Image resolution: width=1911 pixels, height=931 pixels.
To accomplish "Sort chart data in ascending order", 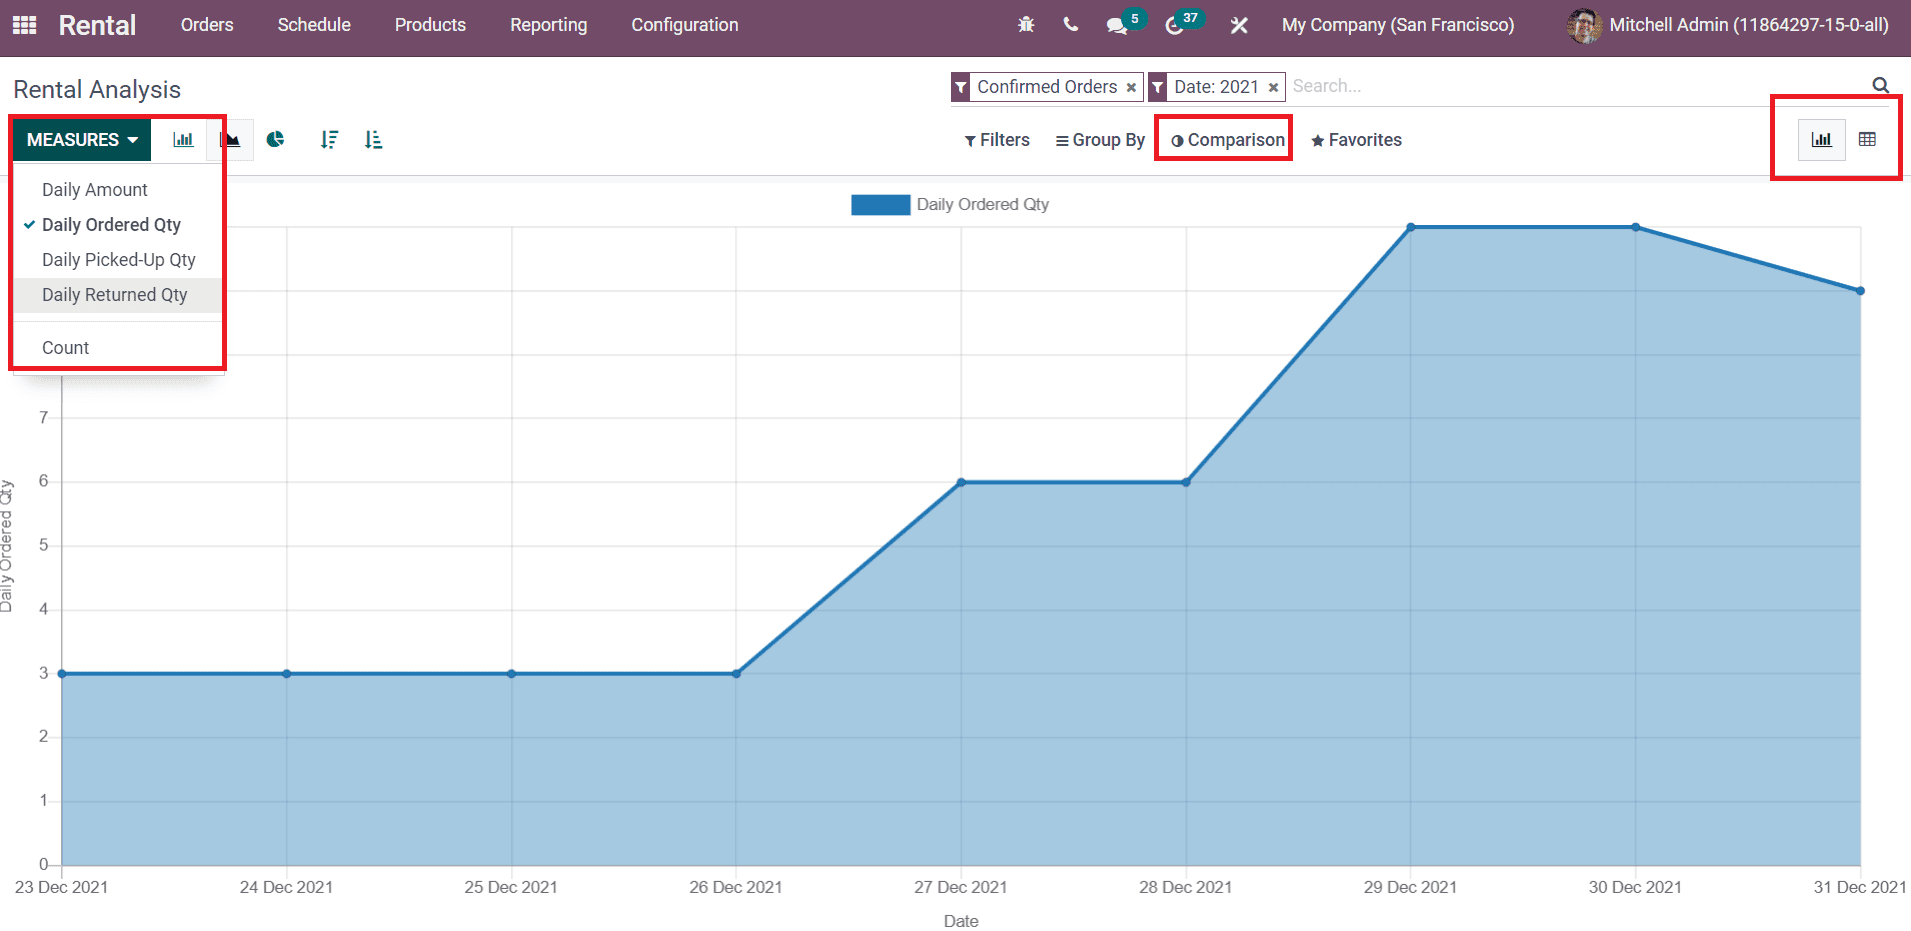I will tap(374, 140).
